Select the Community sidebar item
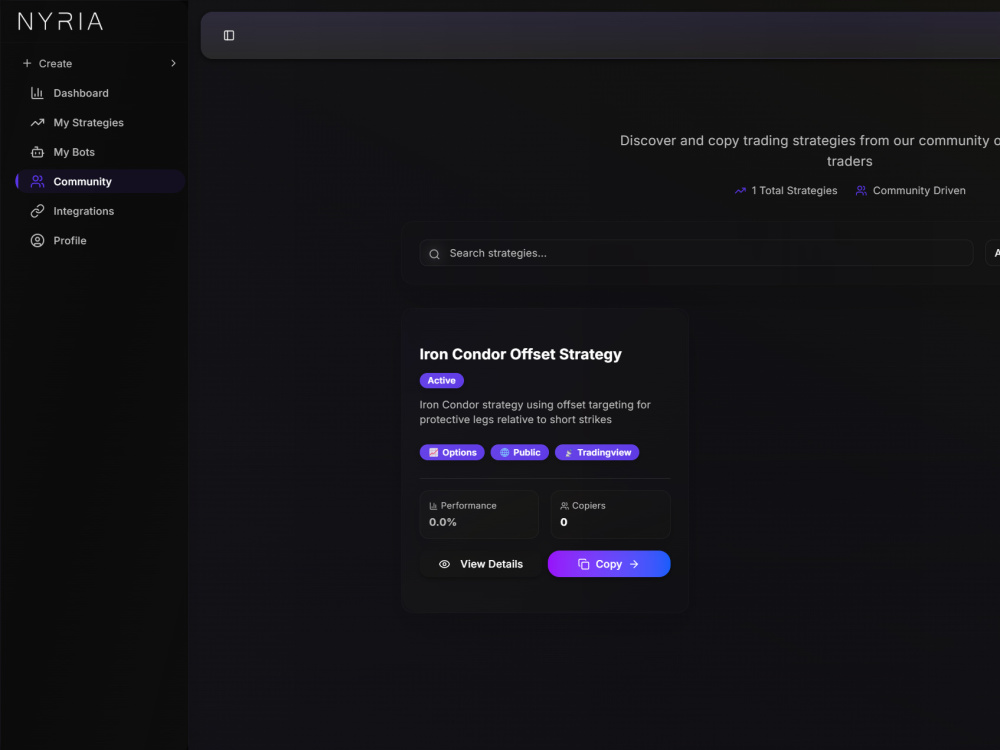The image size is (1000, 750). click(100, 181)
